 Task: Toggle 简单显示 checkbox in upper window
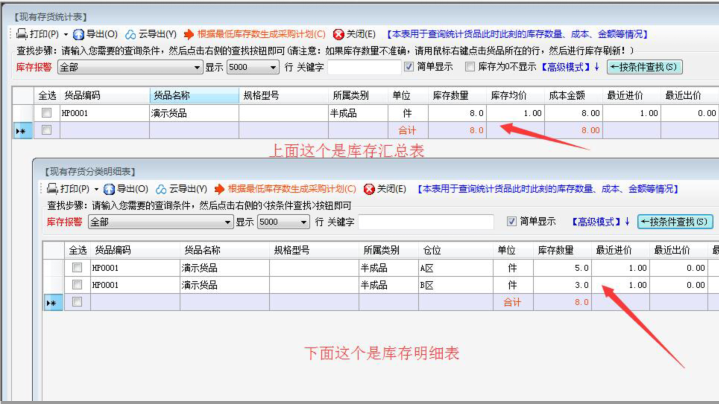(x=409, y=67)
